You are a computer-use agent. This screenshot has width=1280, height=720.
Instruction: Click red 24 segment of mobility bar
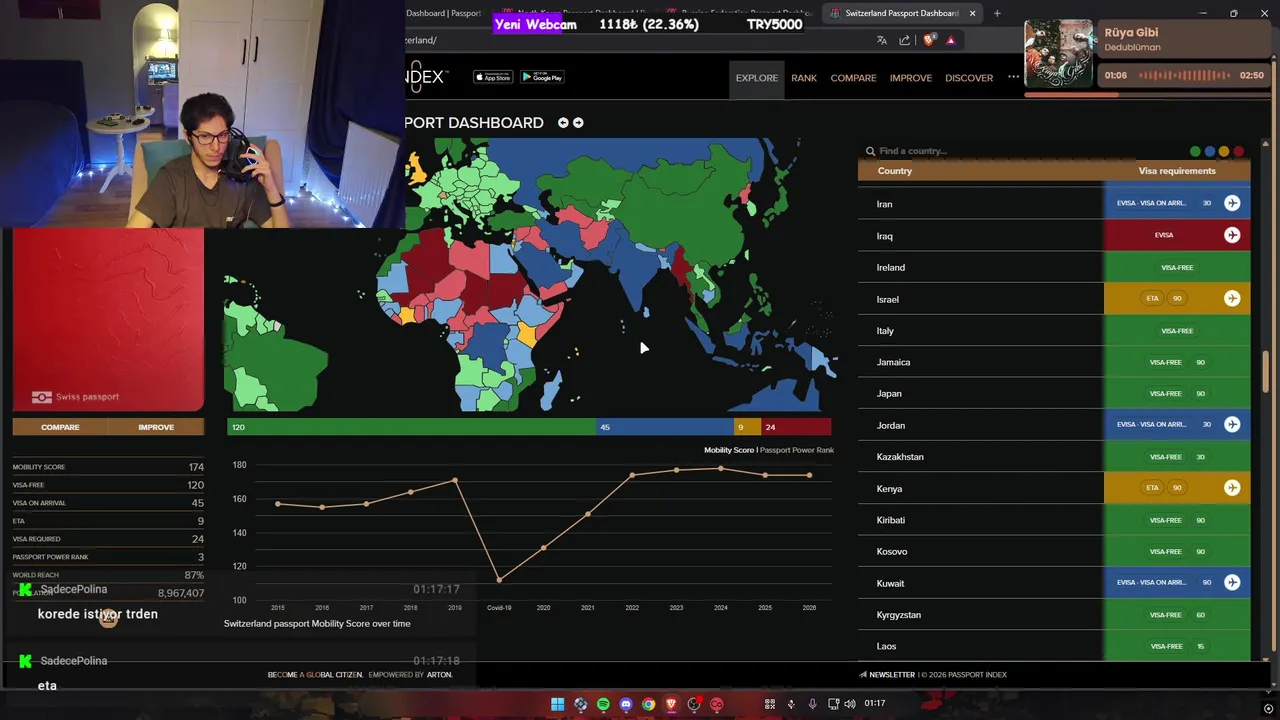tap(796, 427)
